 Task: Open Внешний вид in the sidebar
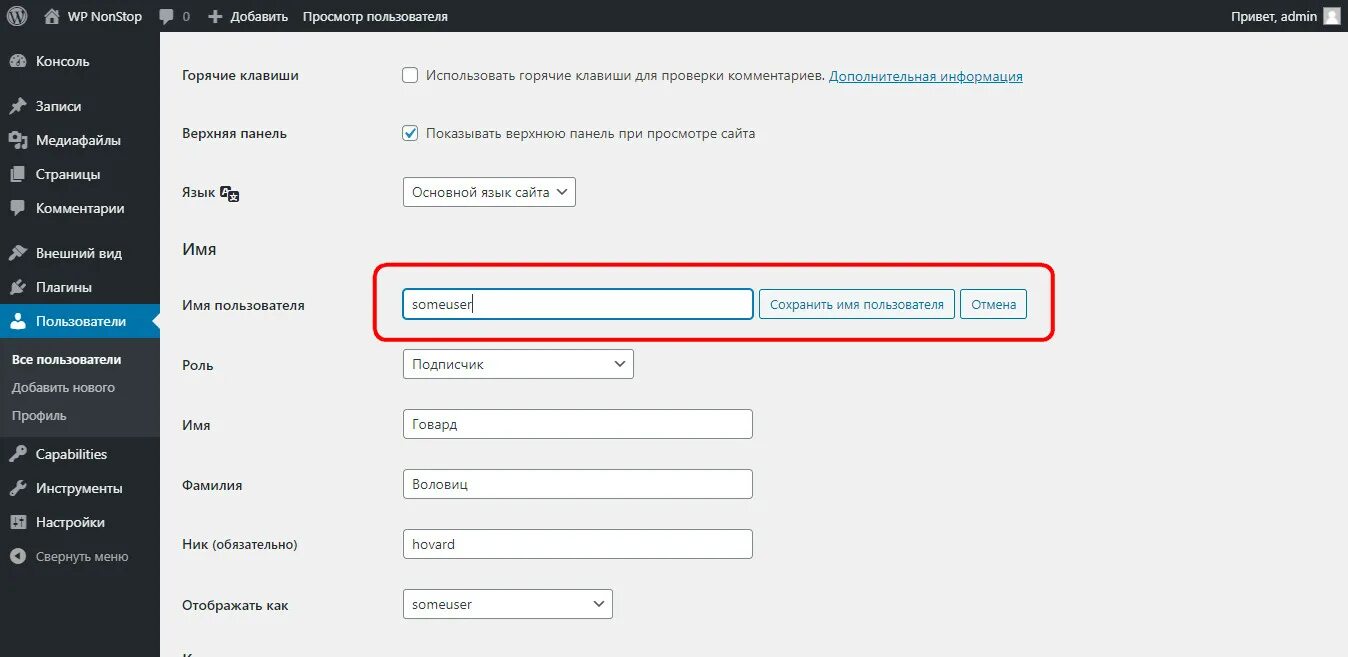(80, 253)
